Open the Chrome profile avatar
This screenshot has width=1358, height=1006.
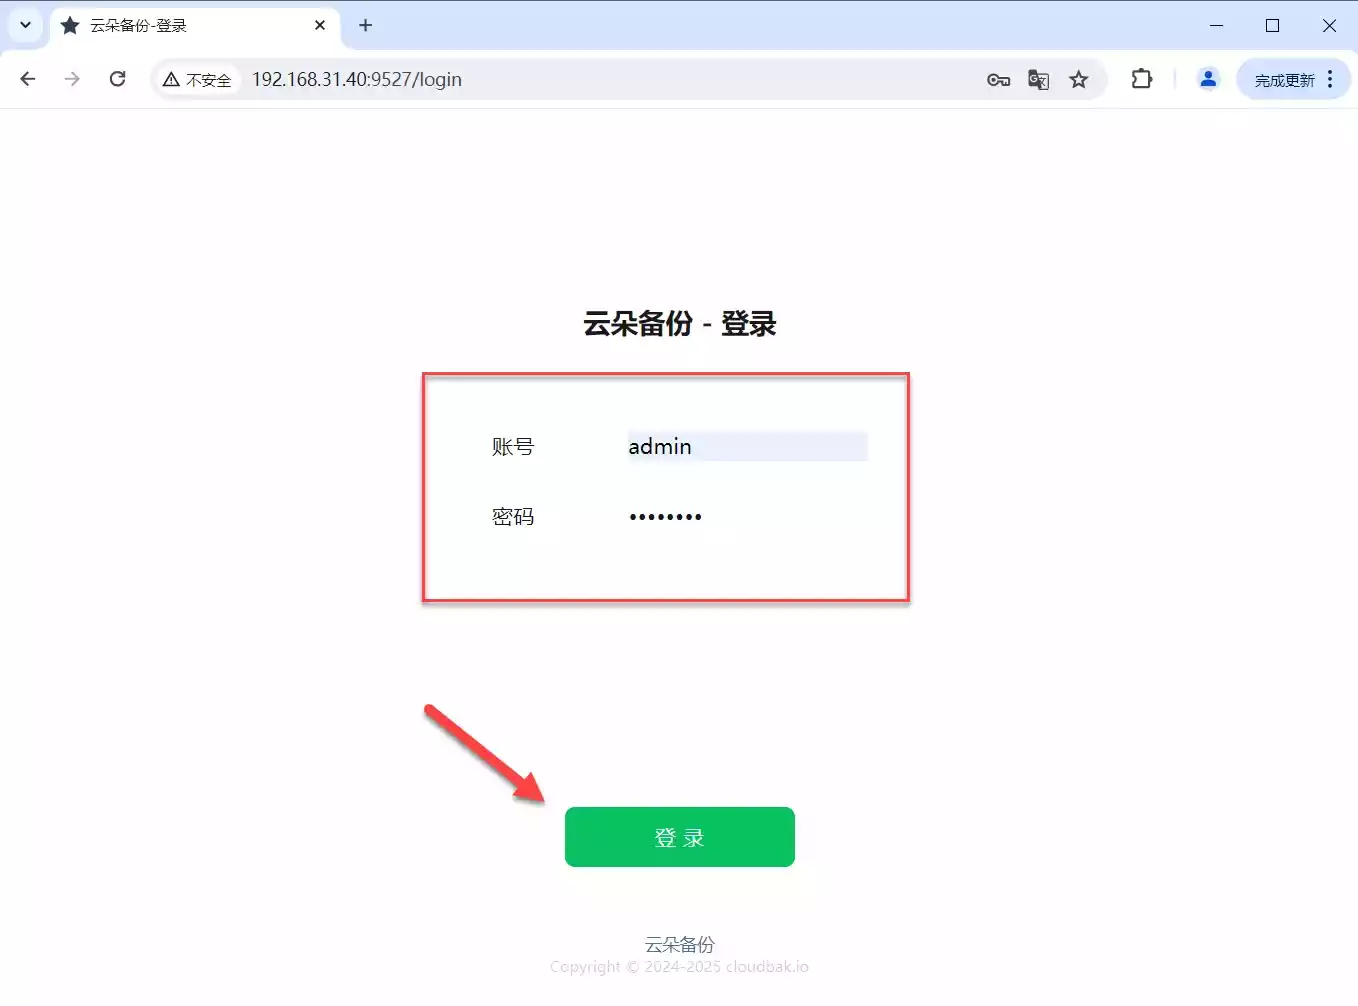(x=1208, y=79)
